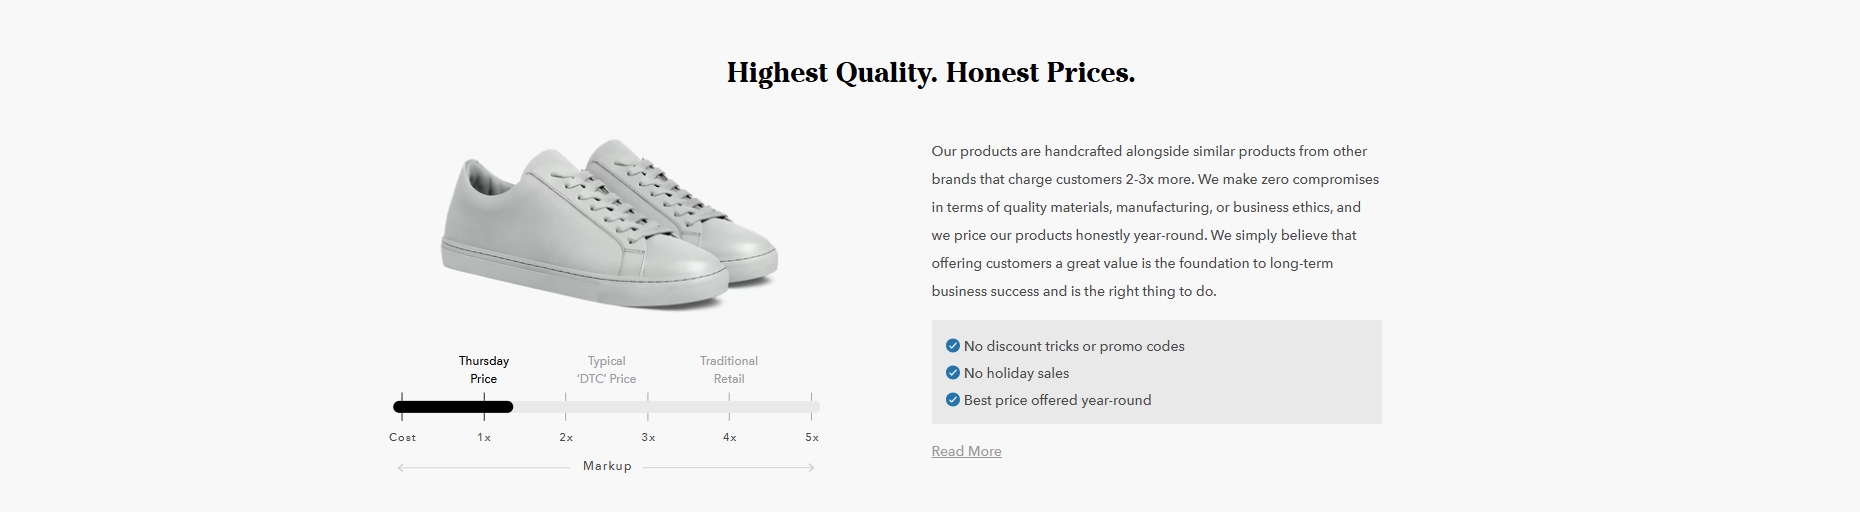This screenshot has height=512, width=1860.
Task: Select the Thursday Price label
Action: [x=484, y=370]
